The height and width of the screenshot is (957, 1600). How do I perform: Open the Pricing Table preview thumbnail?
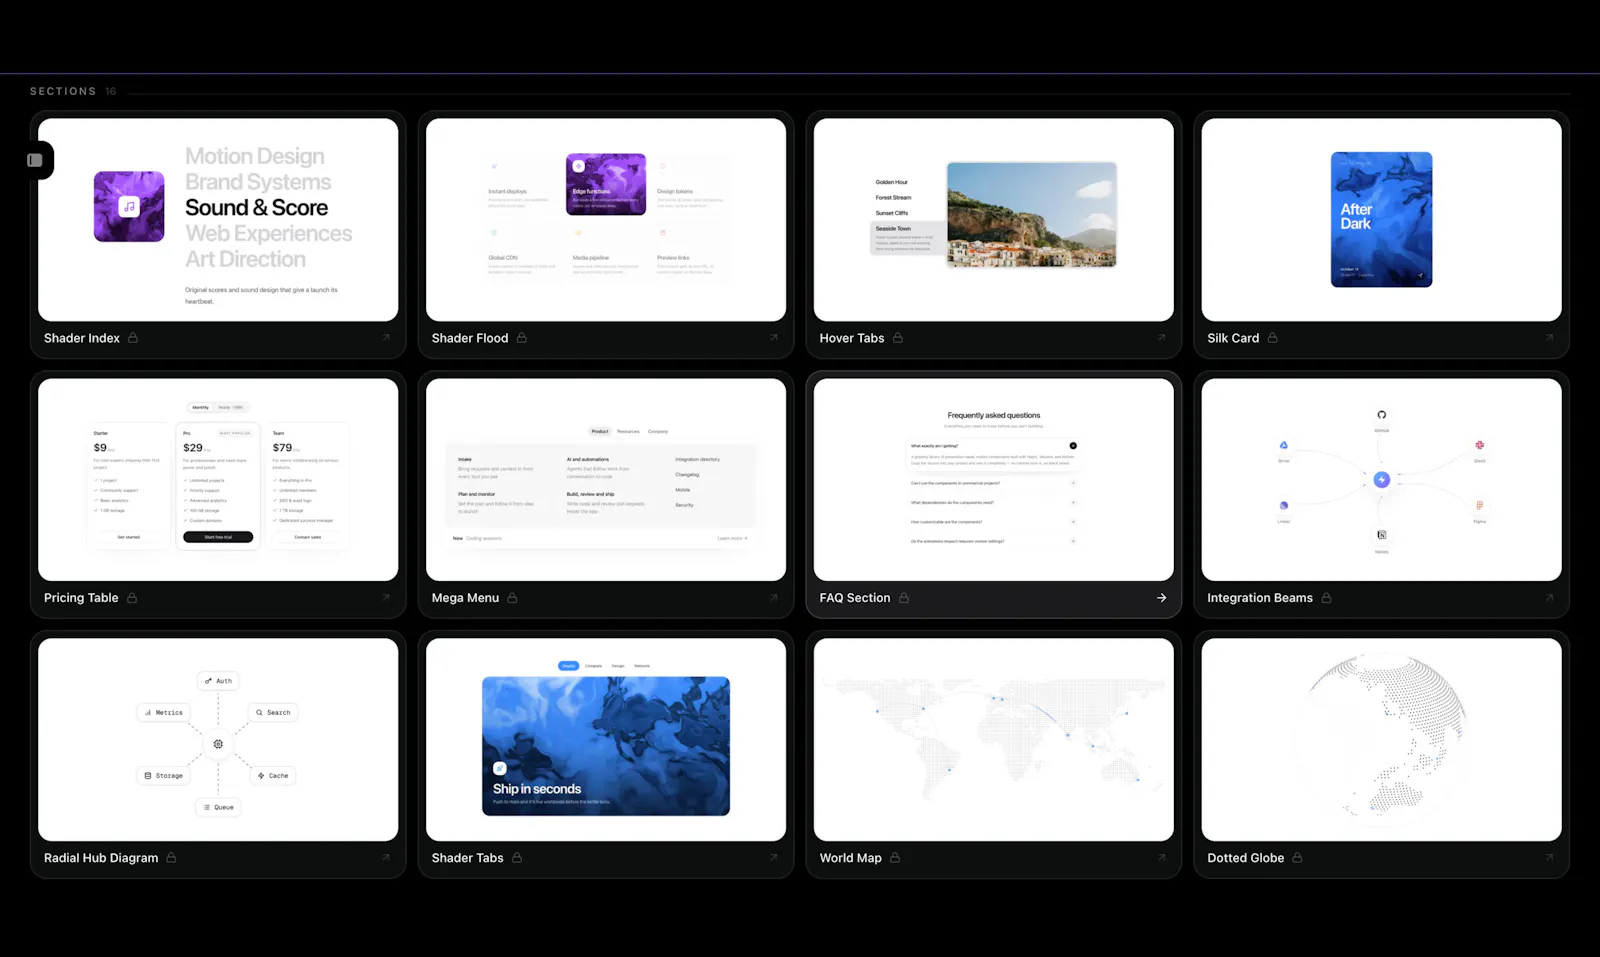coord(218,480)
